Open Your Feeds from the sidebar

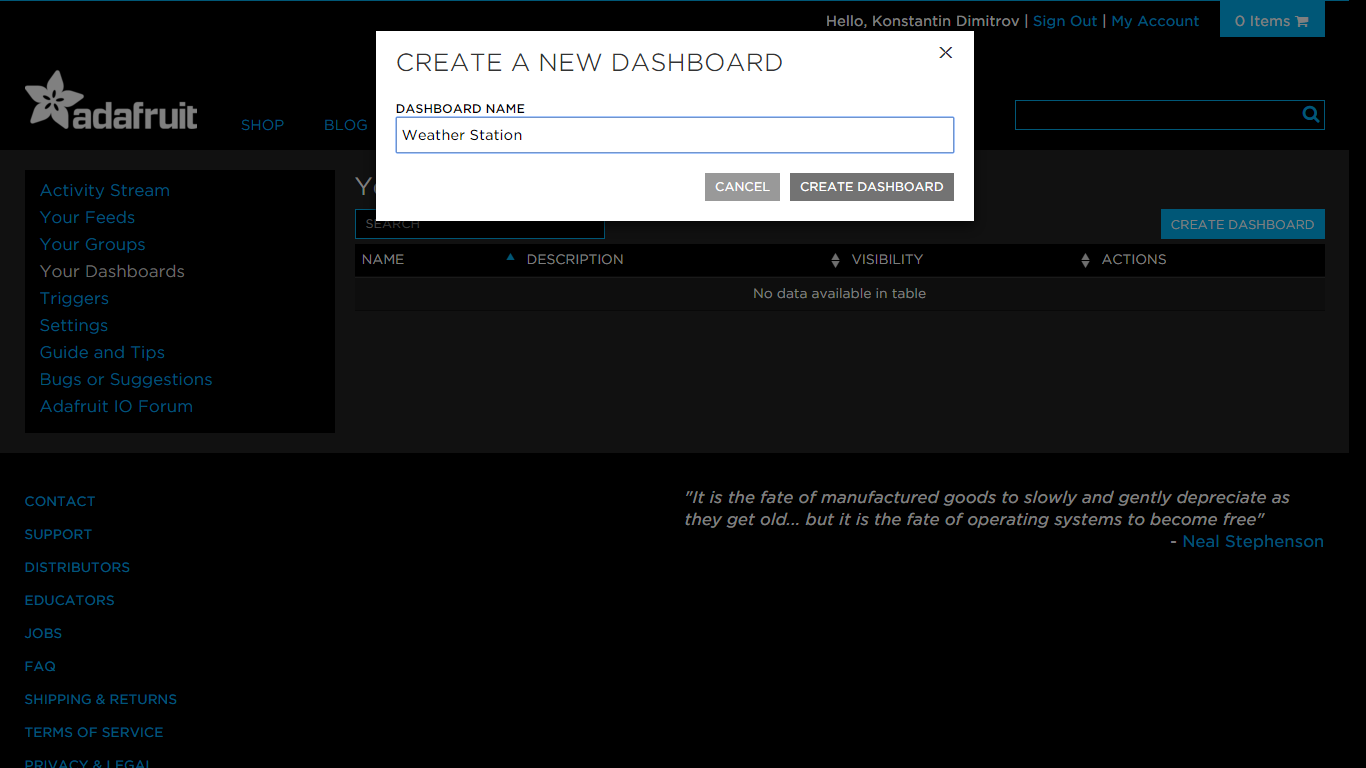(x=87, y=217)
